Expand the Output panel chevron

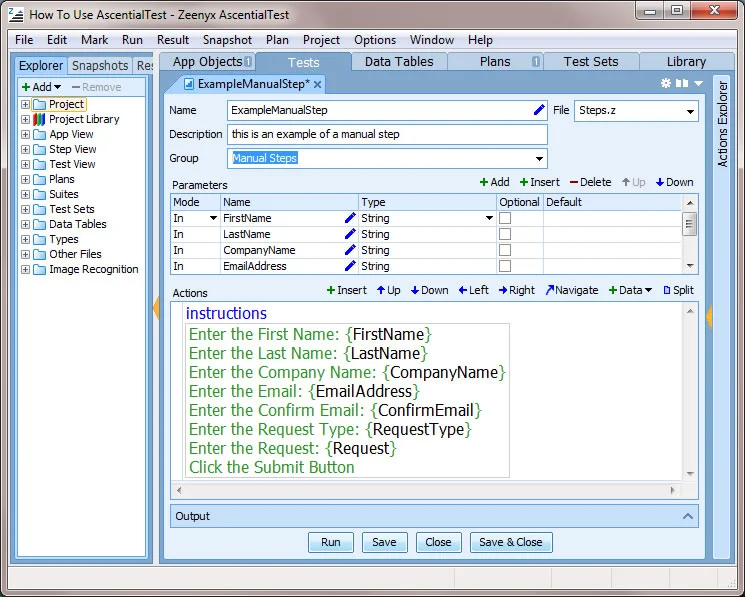[x=688, y=516]
